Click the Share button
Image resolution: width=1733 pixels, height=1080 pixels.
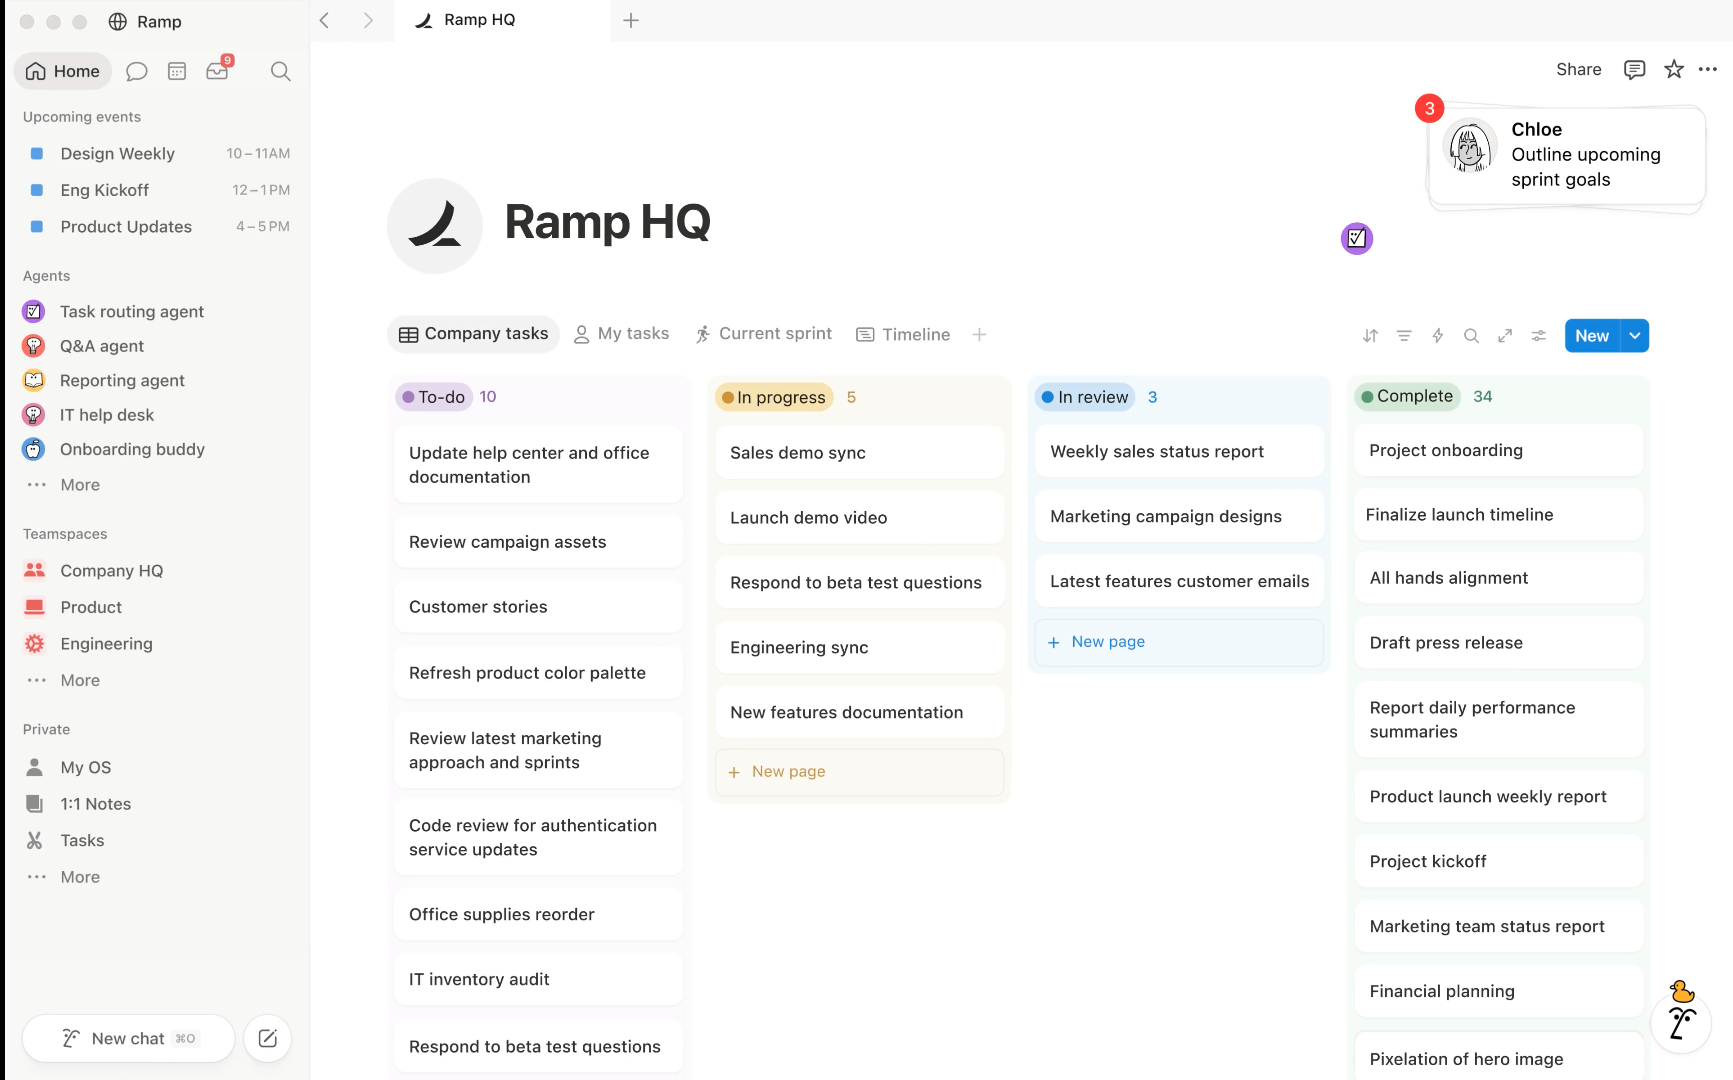(x=1579, y=69)
